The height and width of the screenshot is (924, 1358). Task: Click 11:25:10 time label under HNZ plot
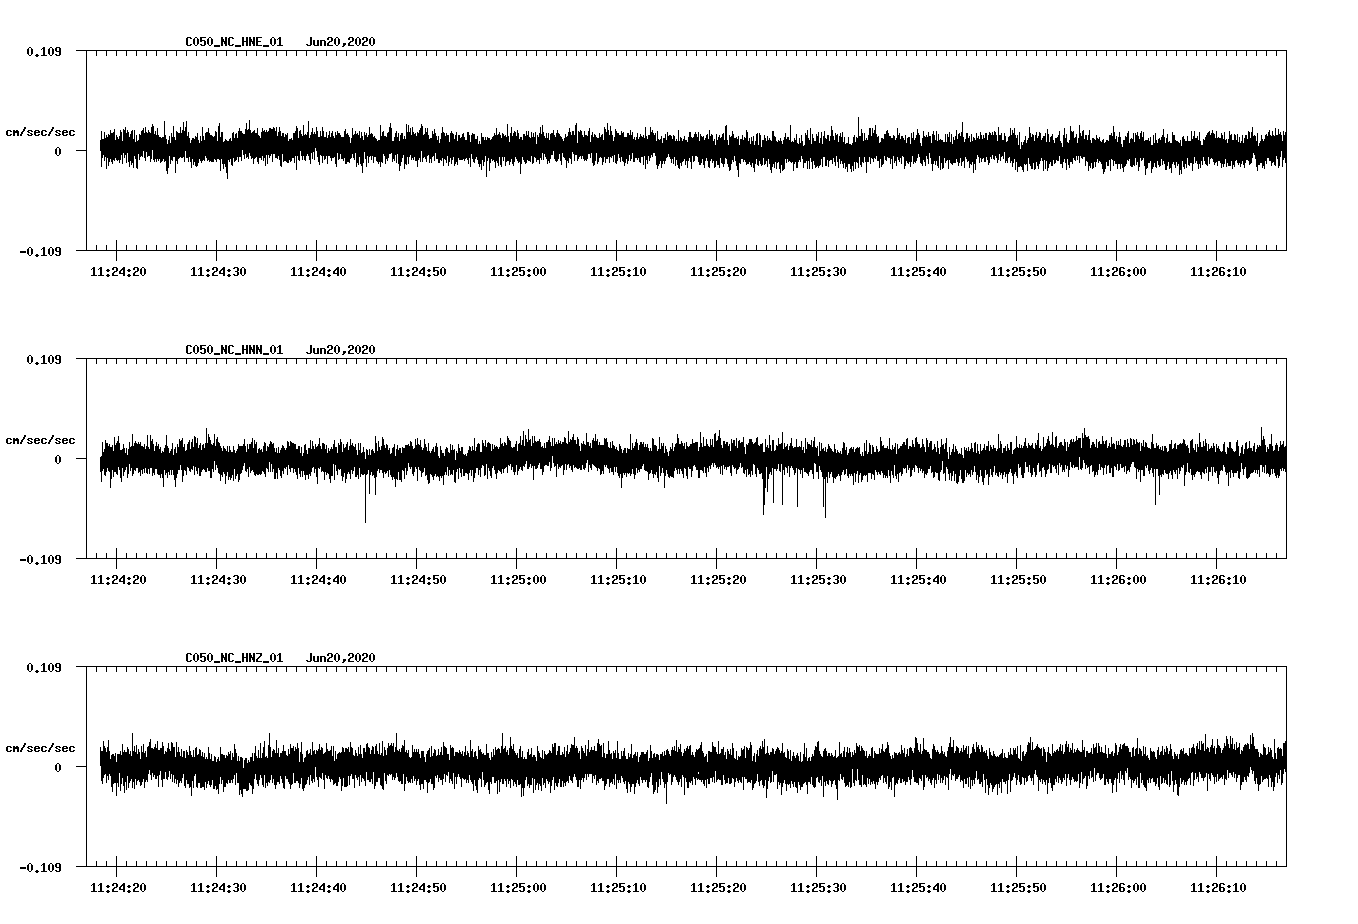click(x=618, y=888)
